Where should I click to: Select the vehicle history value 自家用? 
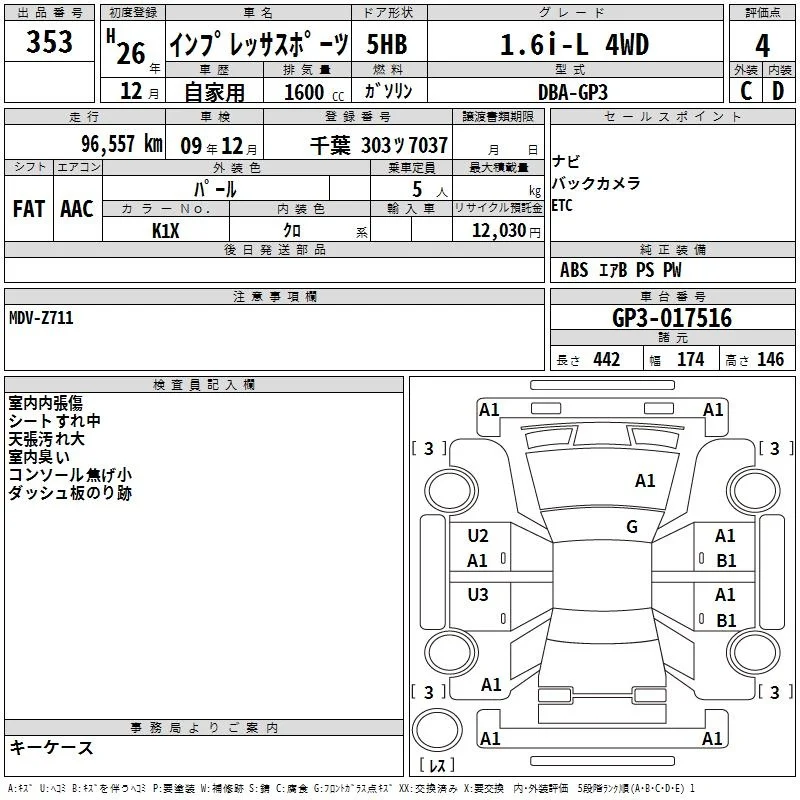point(214,92)
